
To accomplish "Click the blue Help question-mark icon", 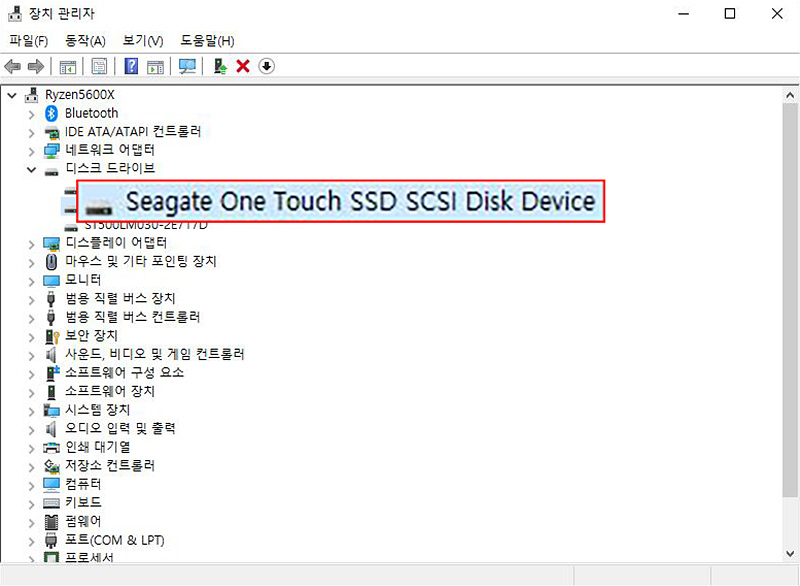I will tap(131, 66).
